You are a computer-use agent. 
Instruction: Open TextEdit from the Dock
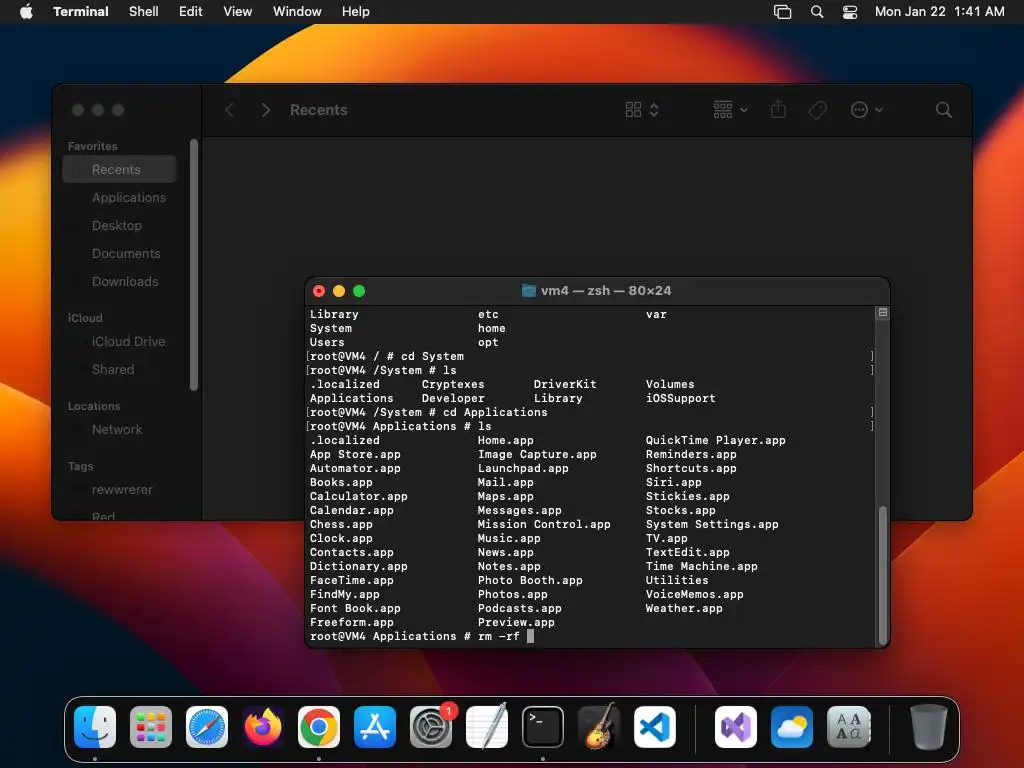point(487,727)
